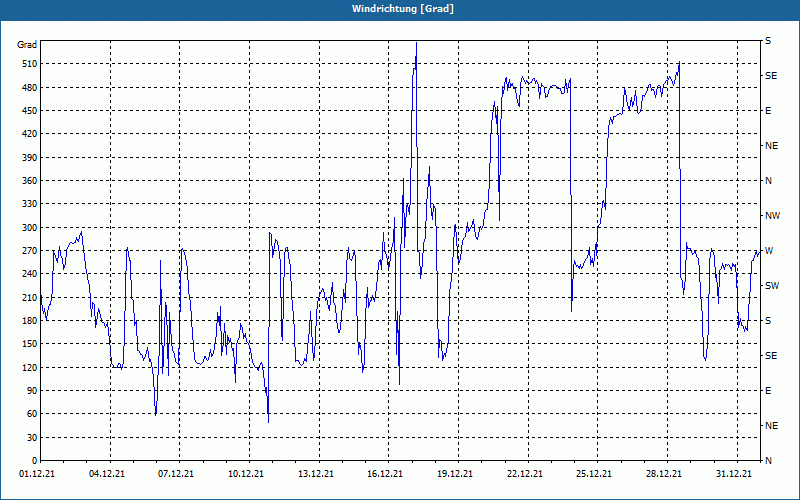Pick the 10.12.21 date label
This screenshot has width=800, height=500.
(x=246, y=474)
